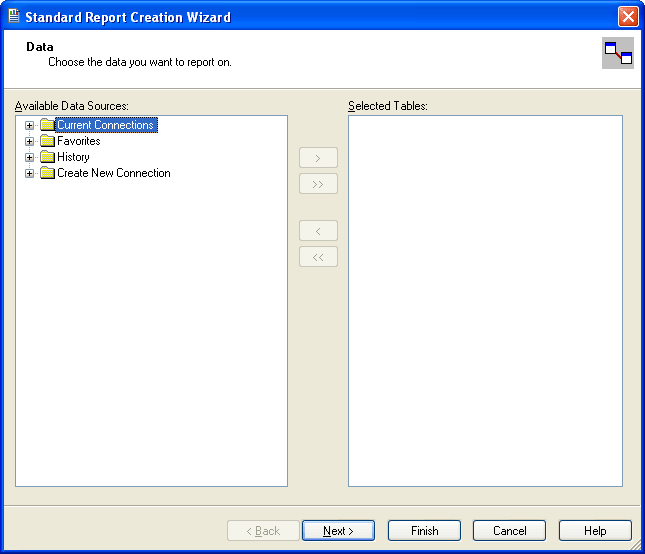The height and width of the screenshot is (554, 645).
Task: Click the data link icon in header
Action: coord(617,53)
